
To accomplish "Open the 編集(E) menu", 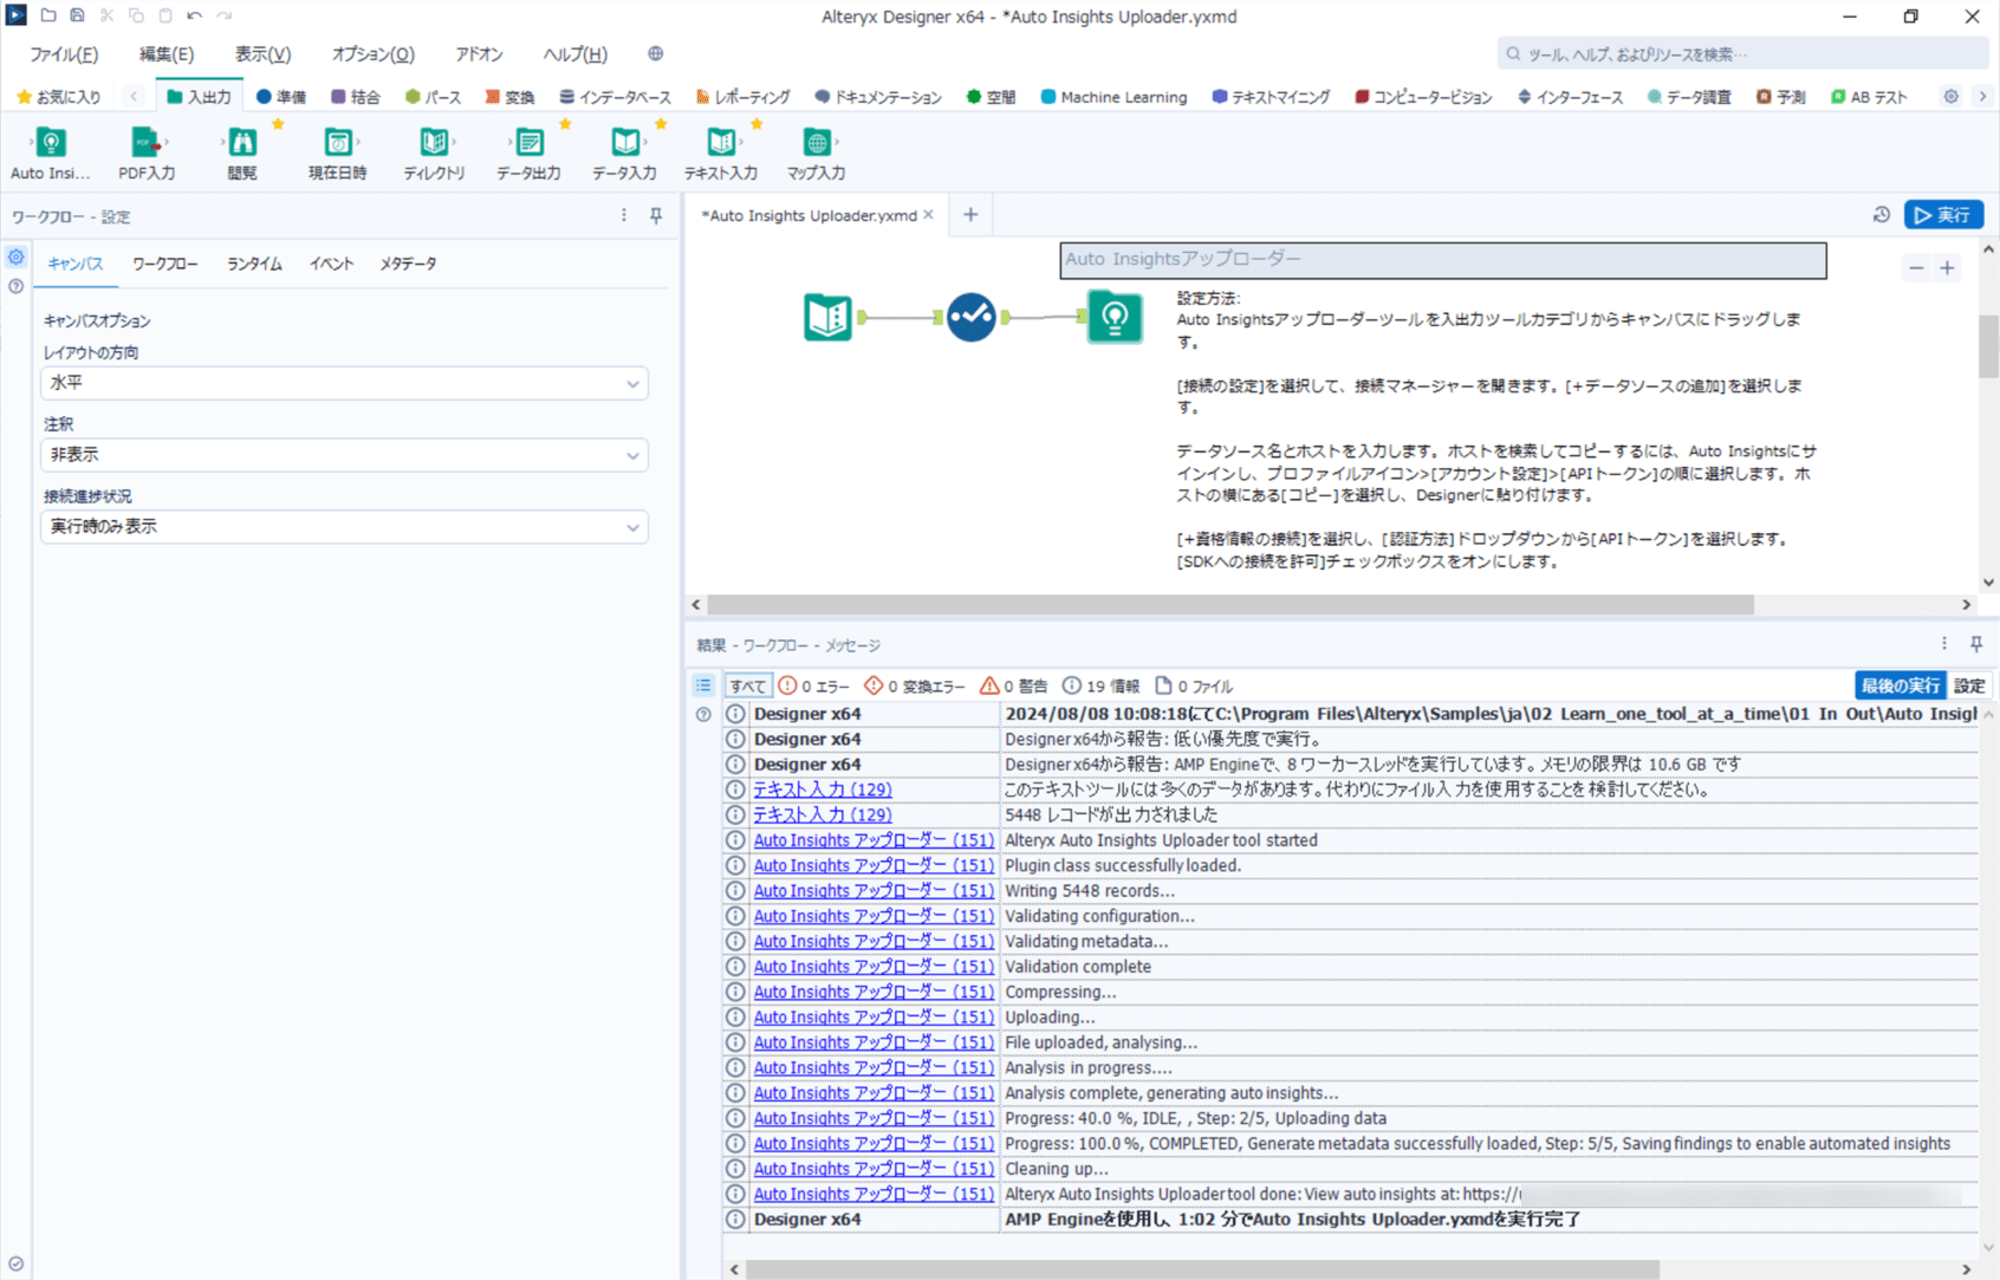I will click(166, 54).
